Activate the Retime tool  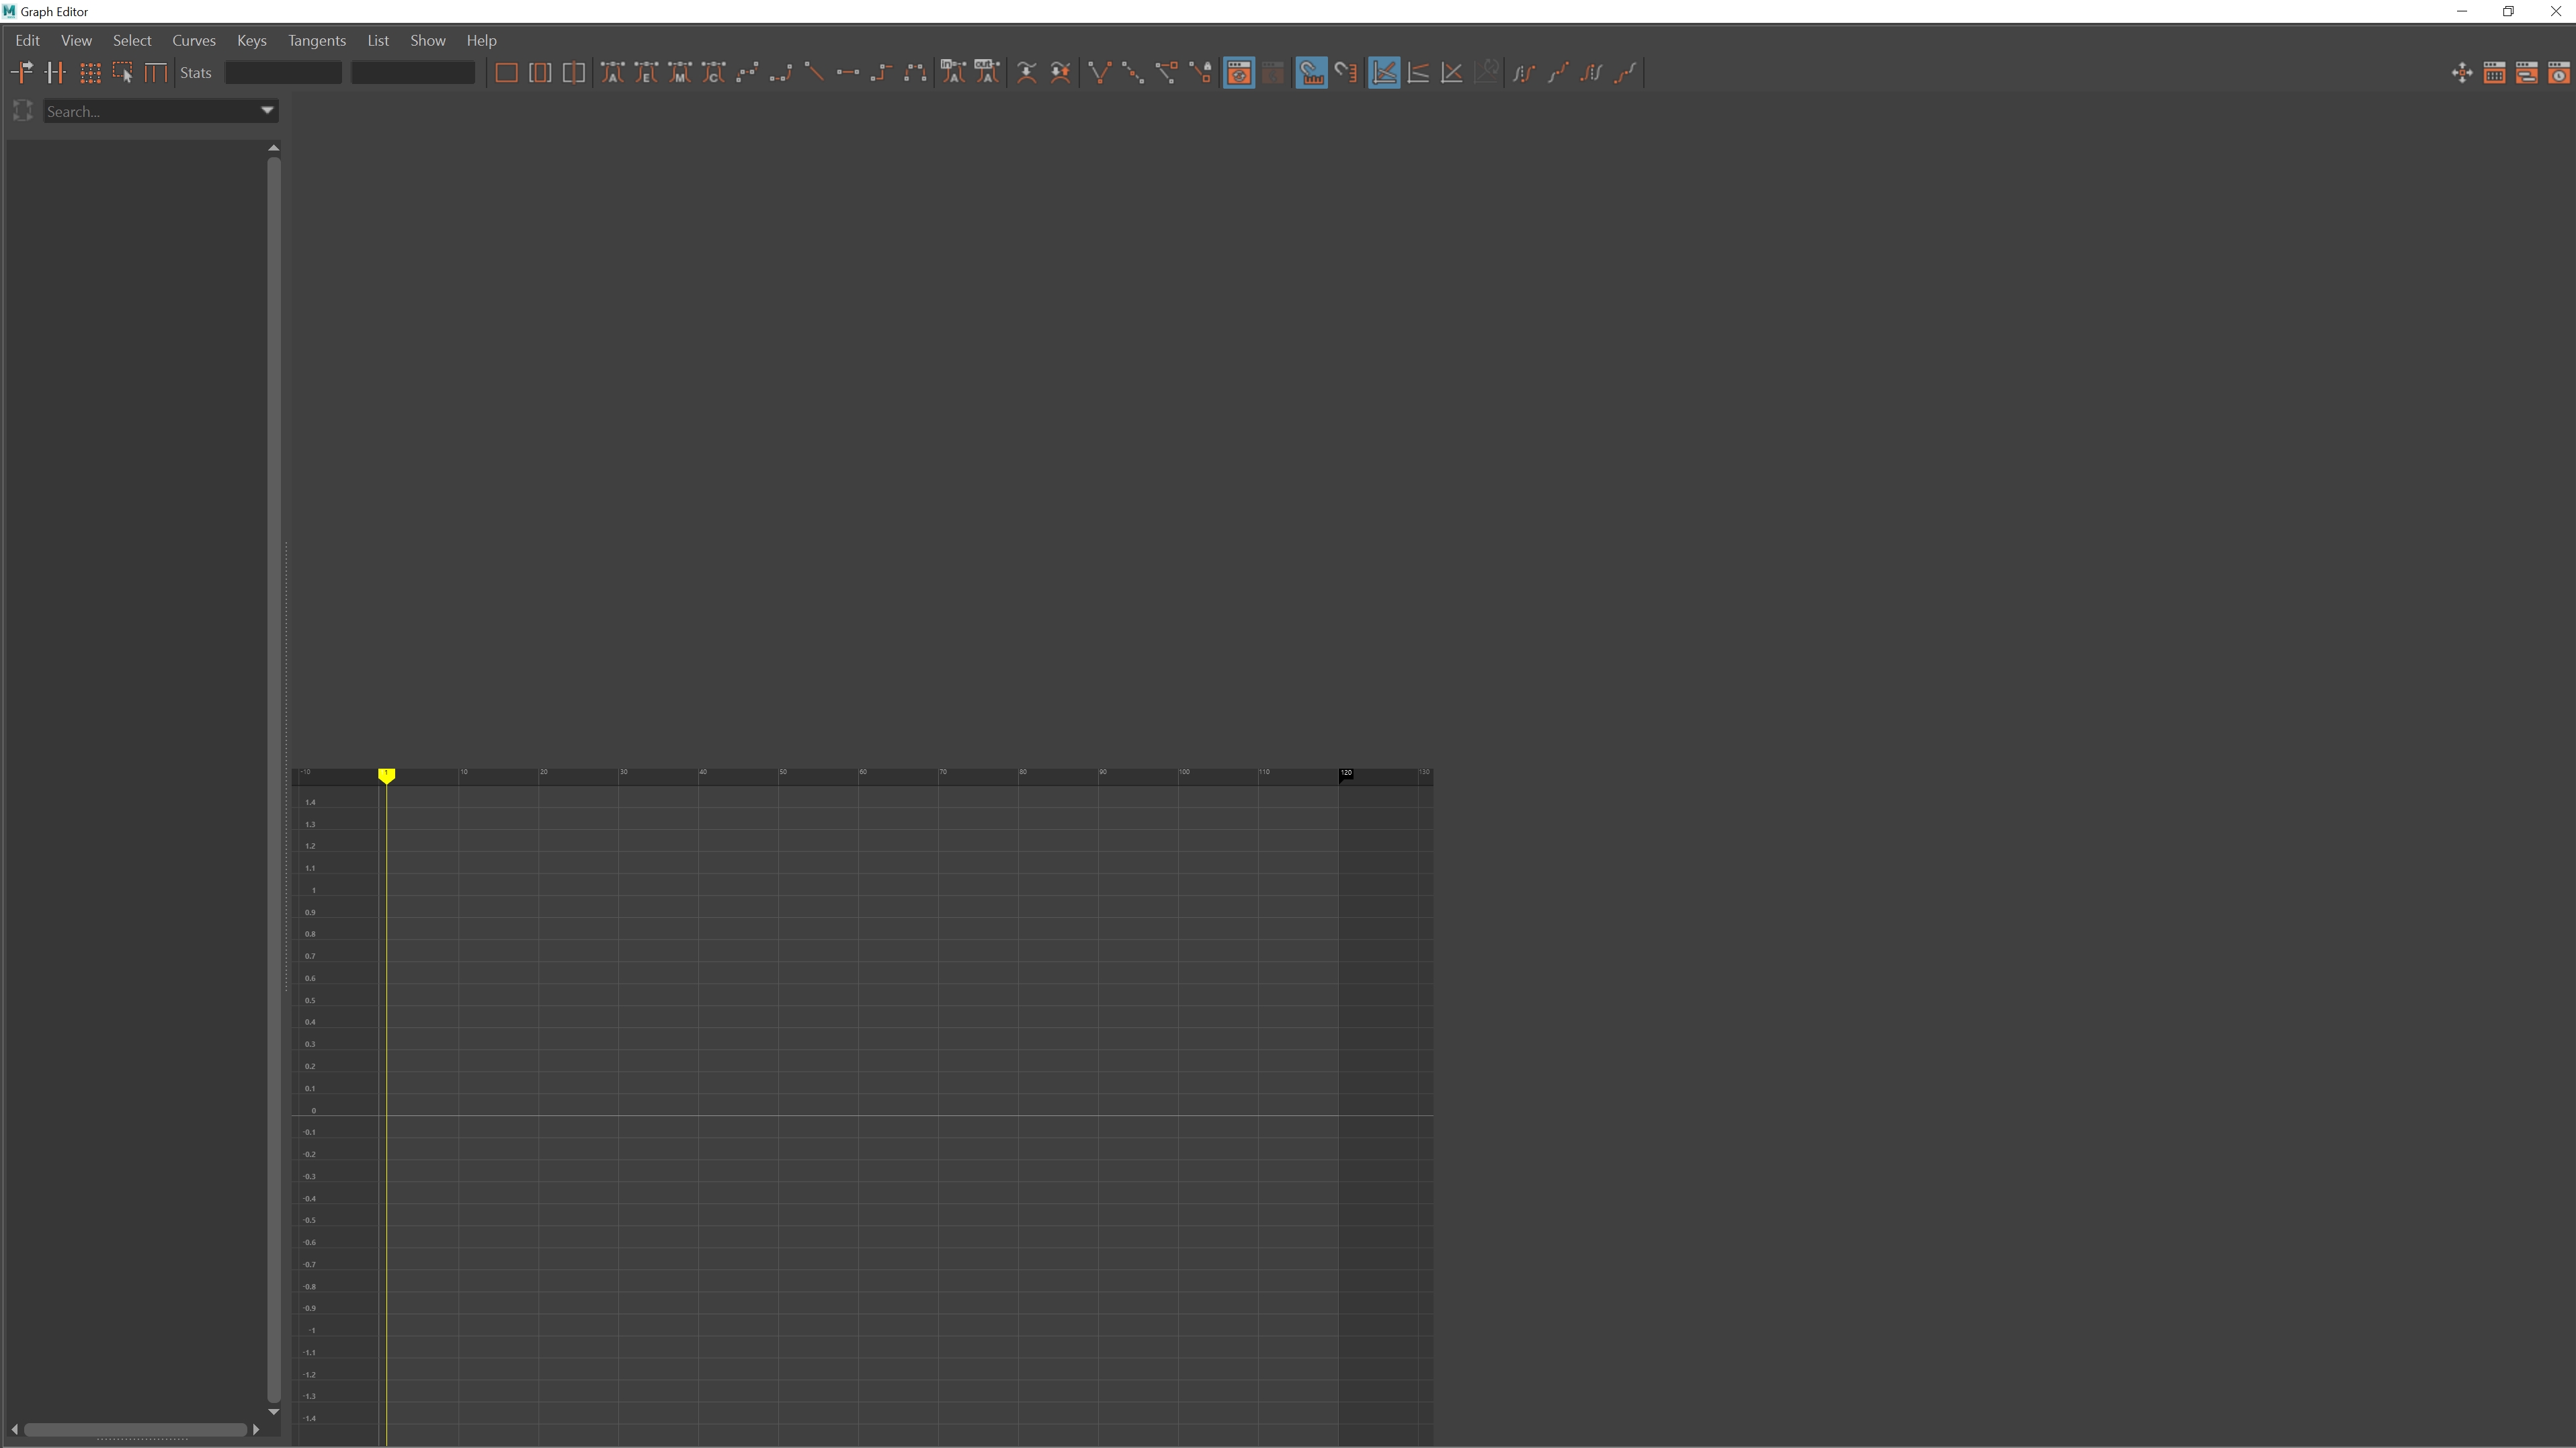pos(156,72)
